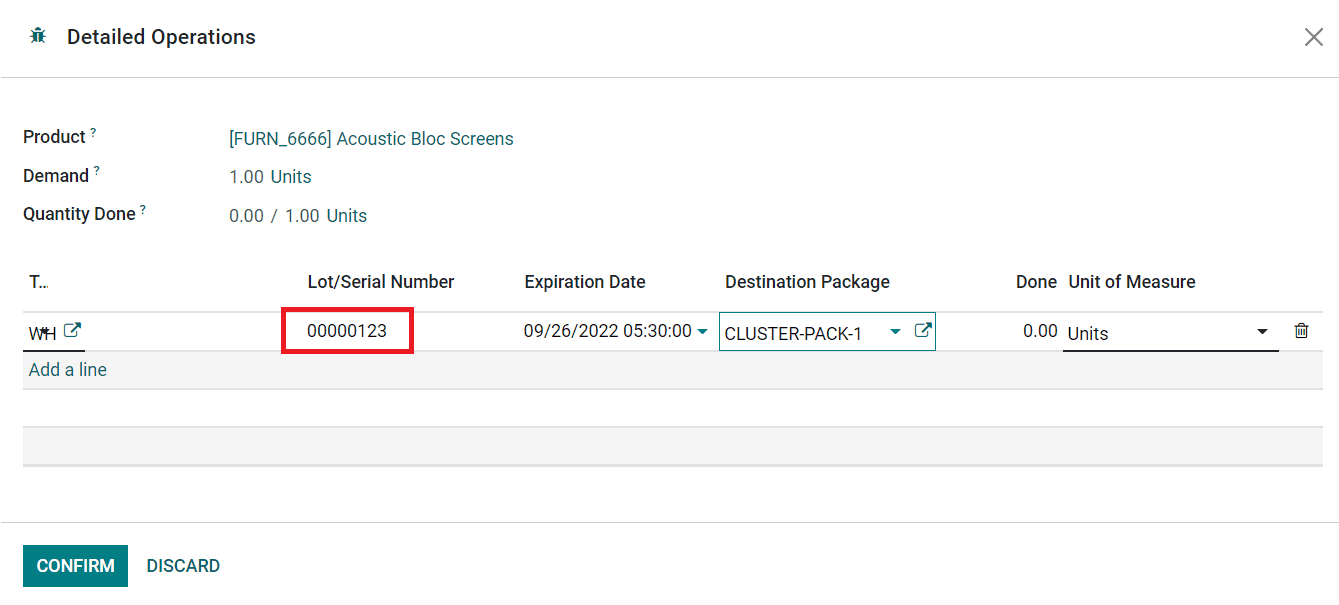Click the Destination Package column header

pyautogui.click(x=807, y=282)
